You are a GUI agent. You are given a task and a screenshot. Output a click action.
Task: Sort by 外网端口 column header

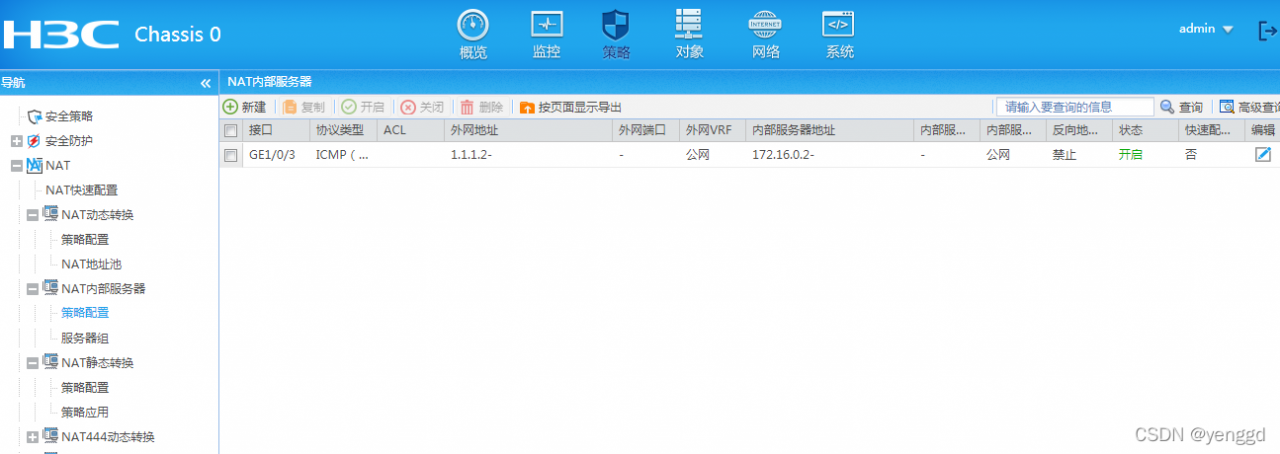pos(646,131)
